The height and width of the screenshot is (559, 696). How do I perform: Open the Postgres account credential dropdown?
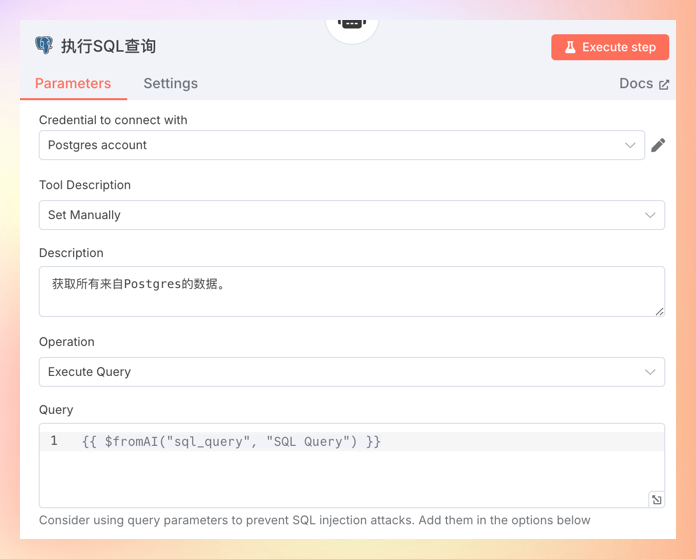pyautogui.click(x=342, y=145)
